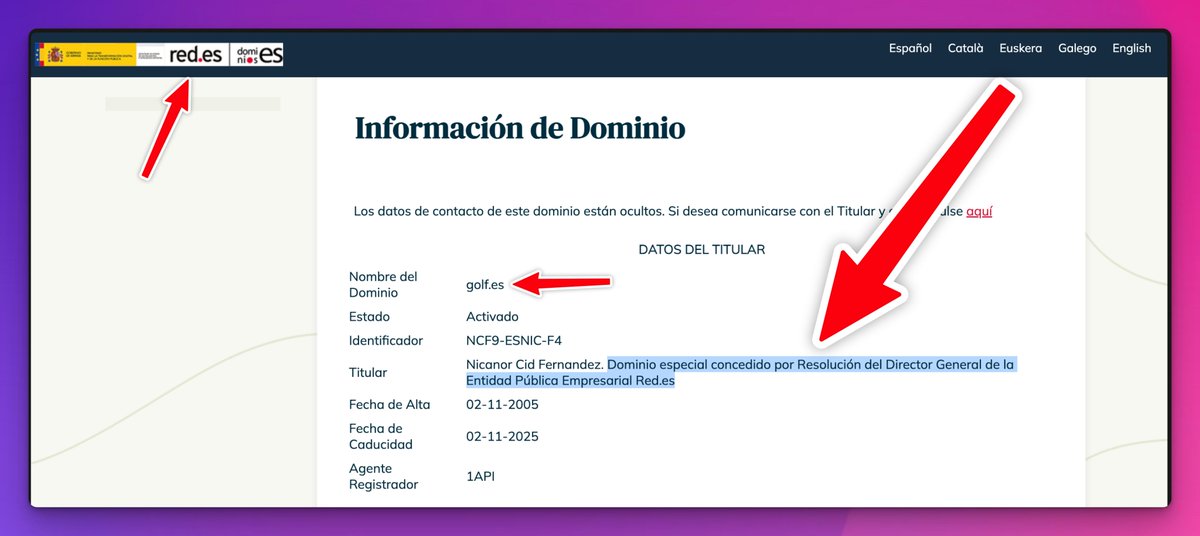Screen dimensions: 1200x536
Task: Switch language to Galego
Action: tap(1077, 48)
